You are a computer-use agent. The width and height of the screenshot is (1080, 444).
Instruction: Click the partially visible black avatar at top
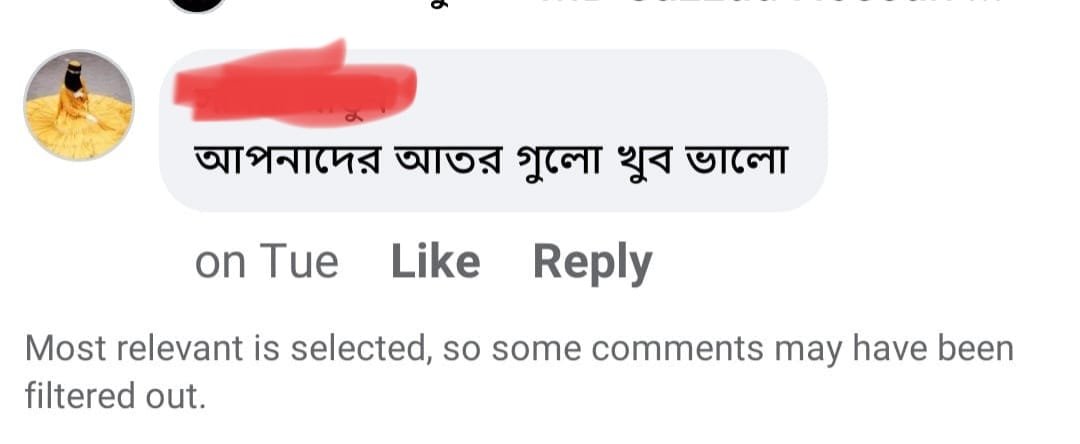(x=196, y=5)
